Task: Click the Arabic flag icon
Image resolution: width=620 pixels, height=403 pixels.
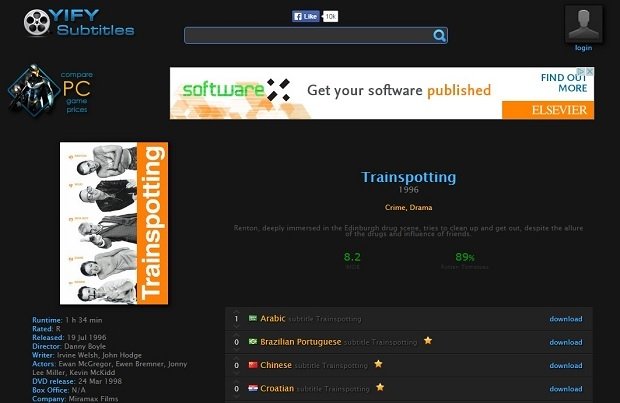Action: point(253,318)
